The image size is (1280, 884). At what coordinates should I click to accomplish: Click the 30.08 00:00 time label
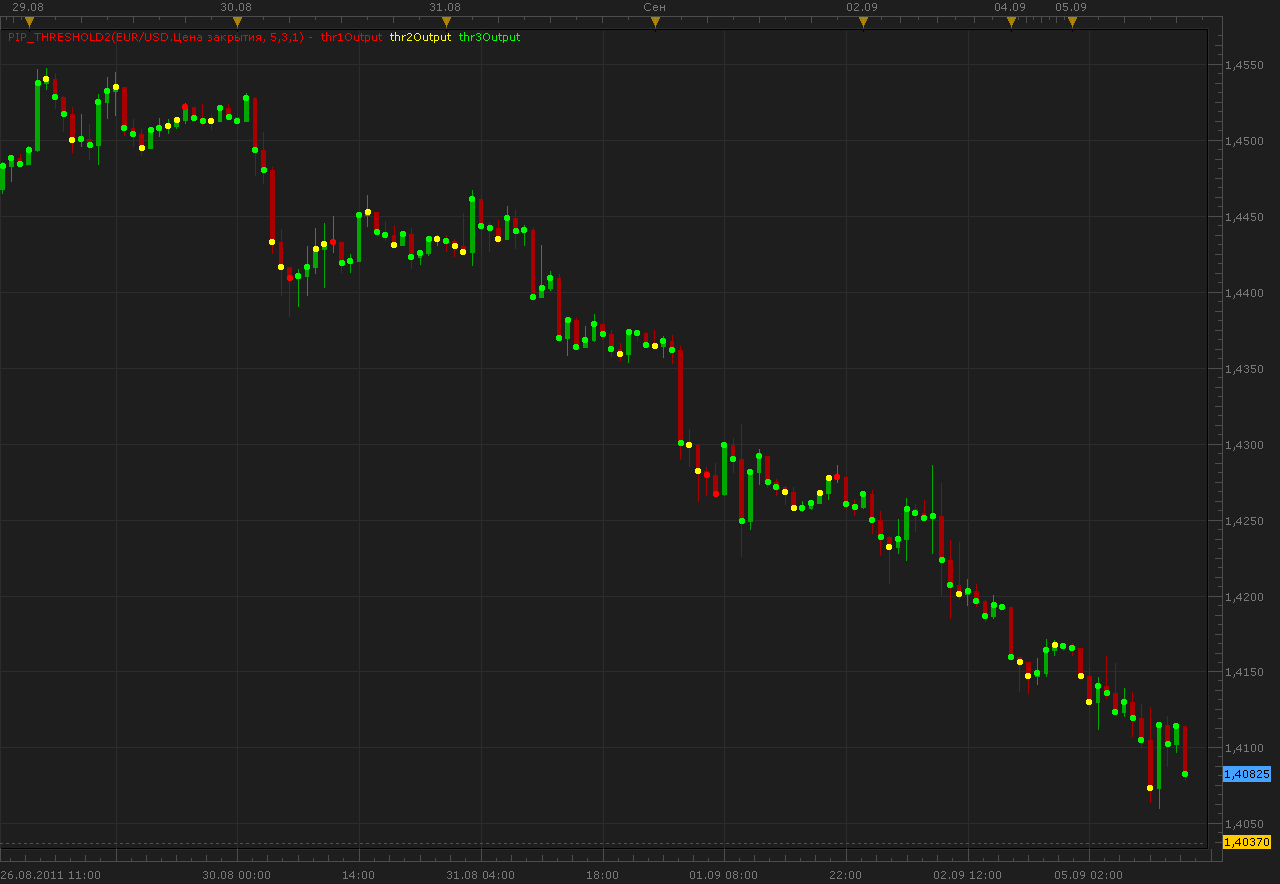pos(237,875)
